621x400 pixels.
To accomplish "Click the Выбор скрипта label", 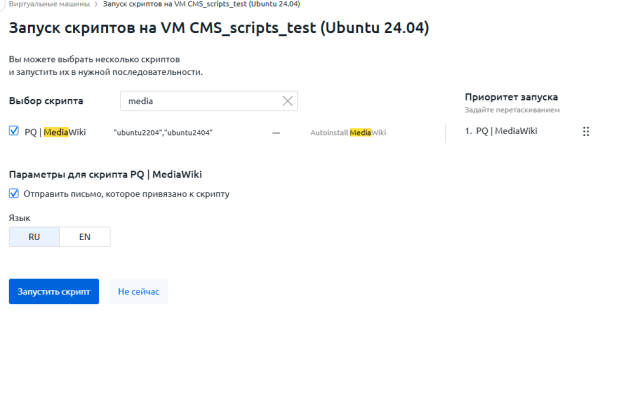I will pyautogui.click(x=46, y=101).
